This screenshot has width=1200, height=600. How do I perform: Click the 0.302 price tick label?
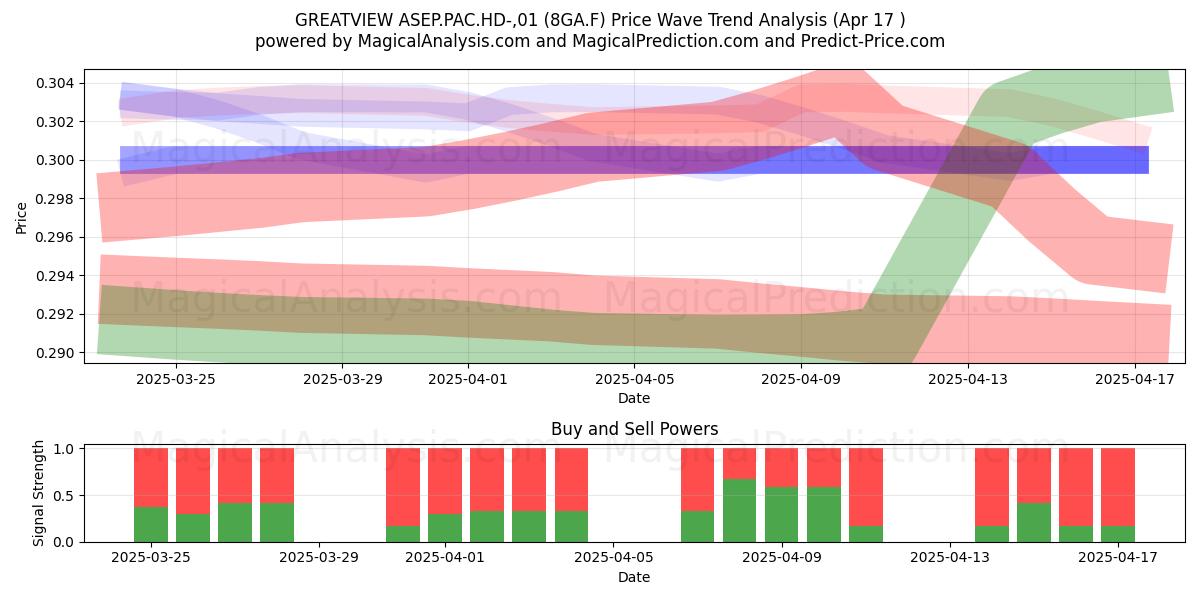[x=57, y=122]
